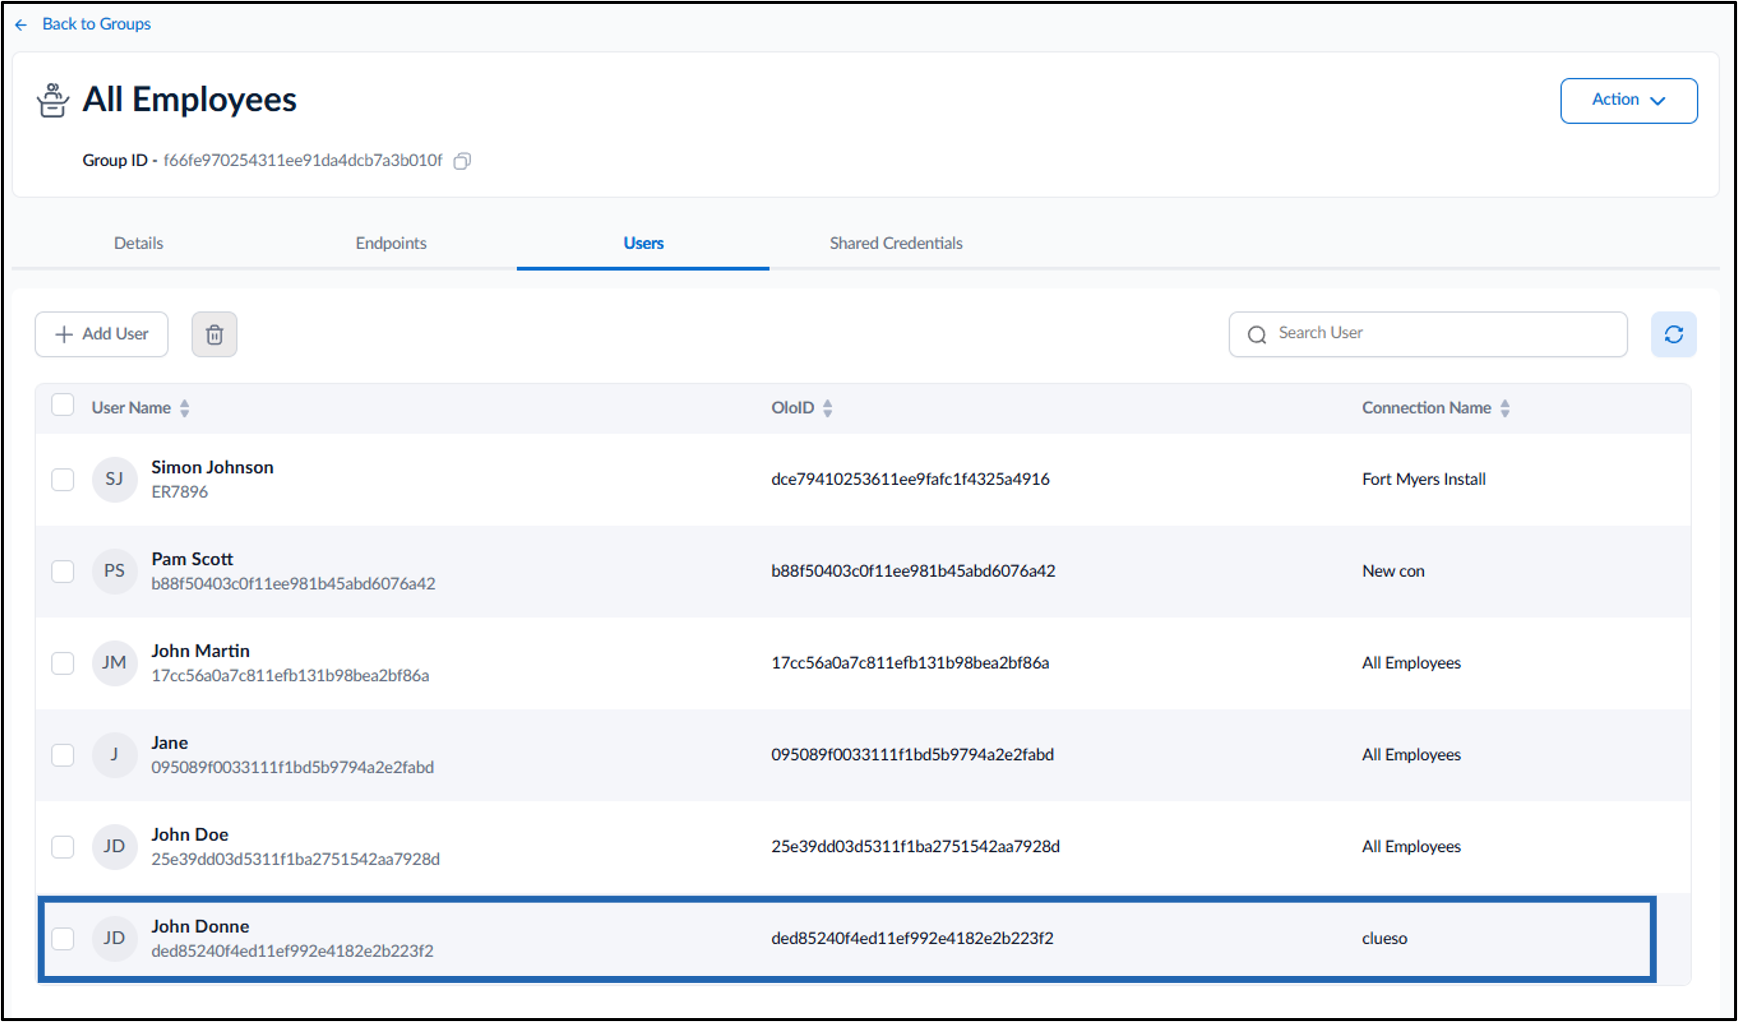
Task: Click the JM avatar for John Martin
Action: click(114, 663)
